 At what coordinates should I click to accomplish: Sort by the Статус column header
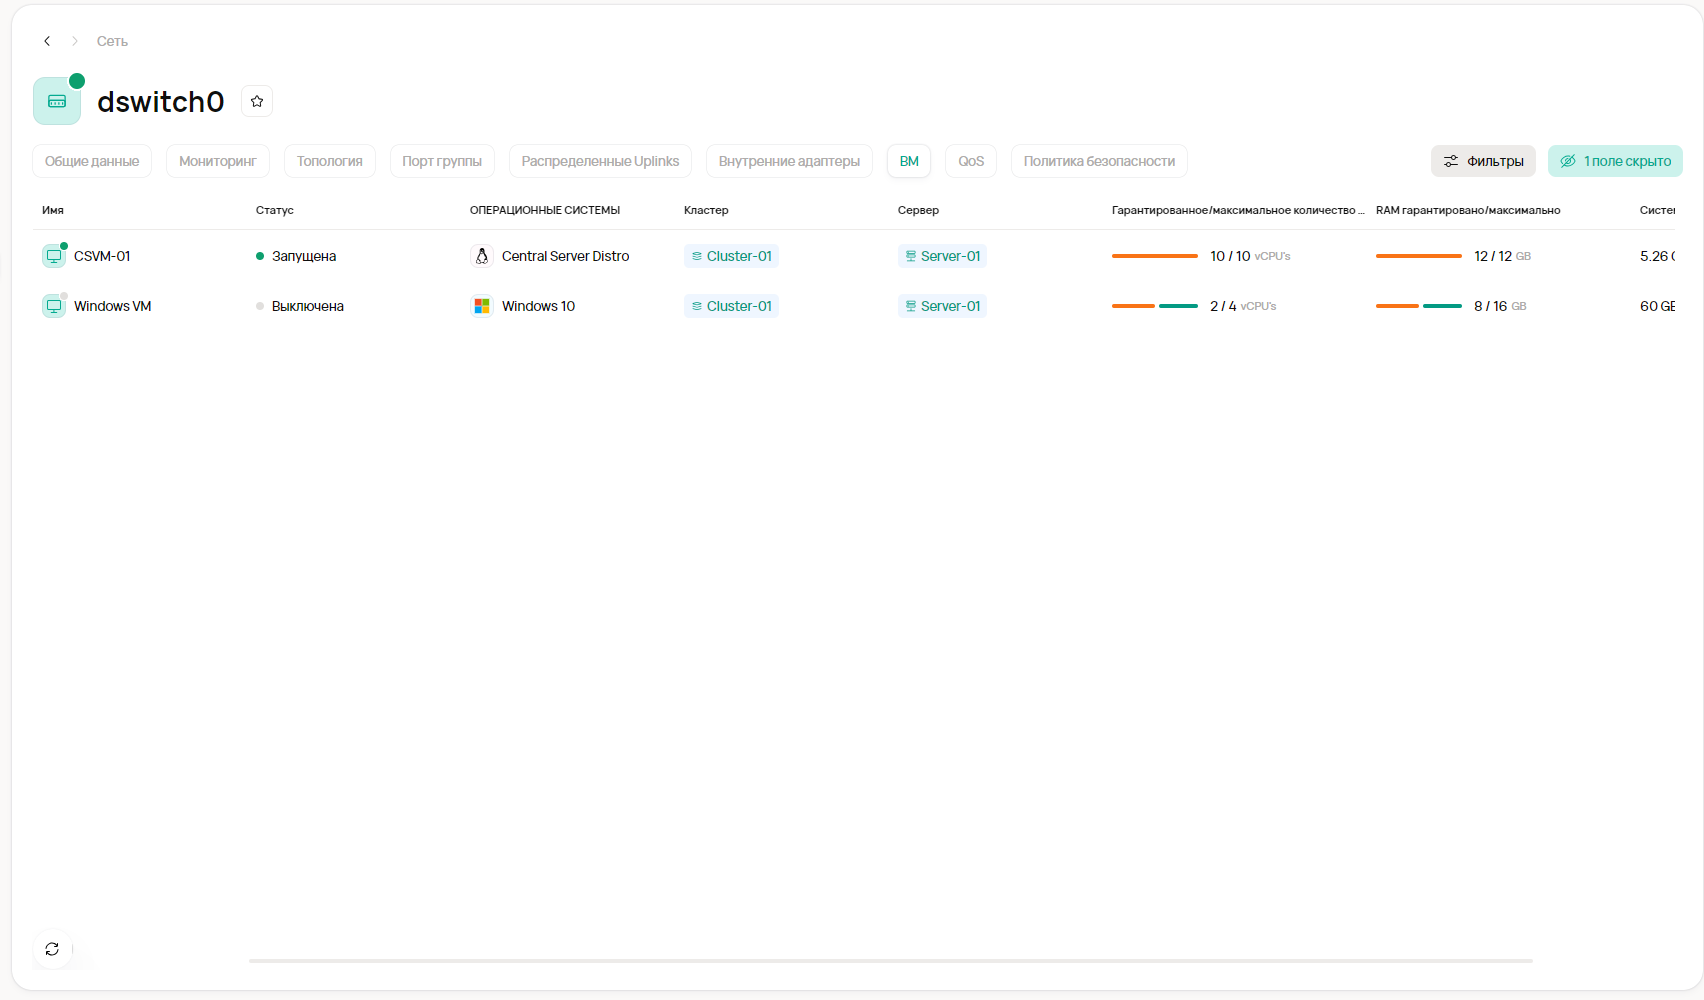pos(275,210)
